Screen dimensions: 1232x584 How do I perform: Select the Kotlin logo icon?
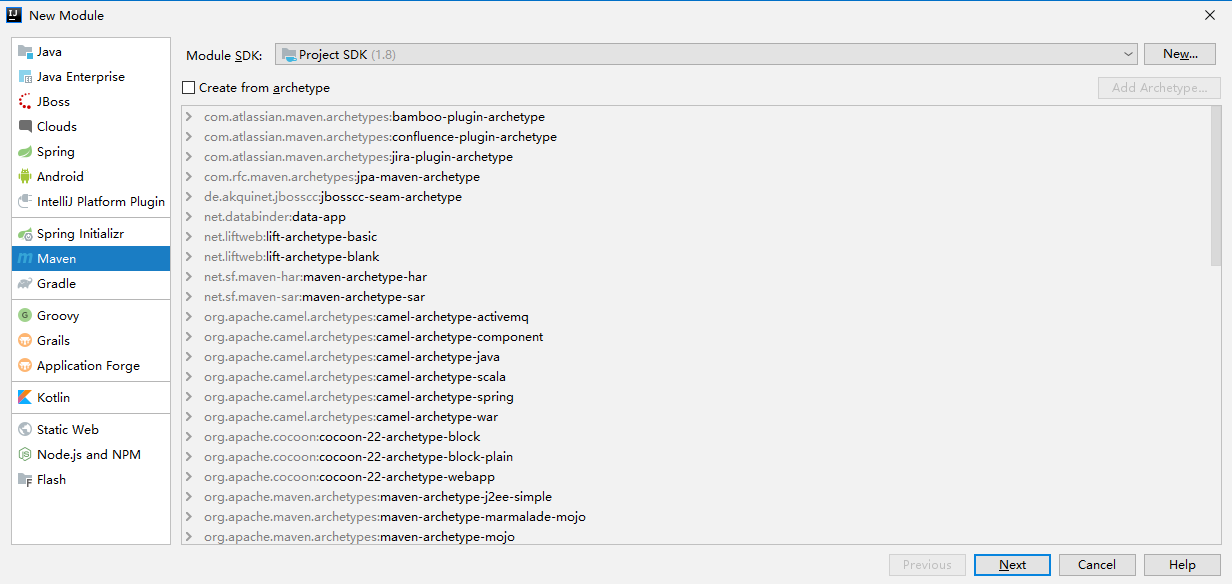25,398
